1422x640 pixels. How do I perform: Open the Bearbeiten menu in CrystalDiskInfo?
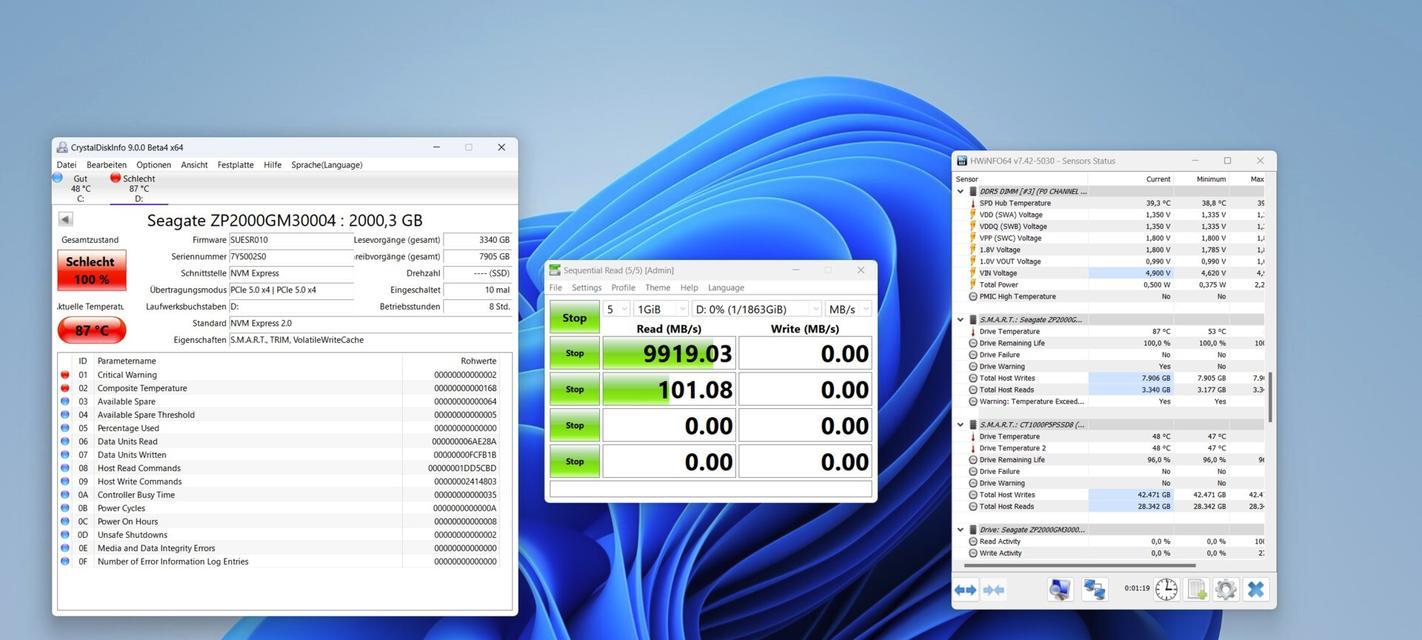coord(107,165)
